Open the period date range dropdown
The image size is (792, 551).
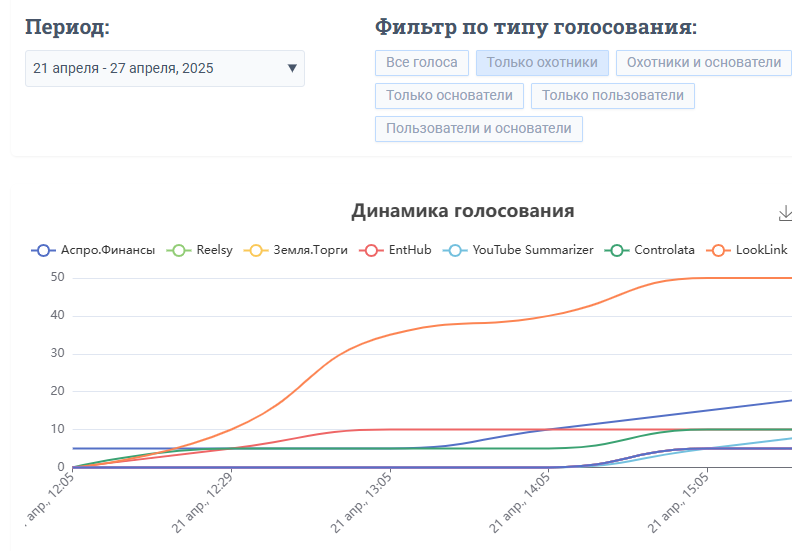164,68
